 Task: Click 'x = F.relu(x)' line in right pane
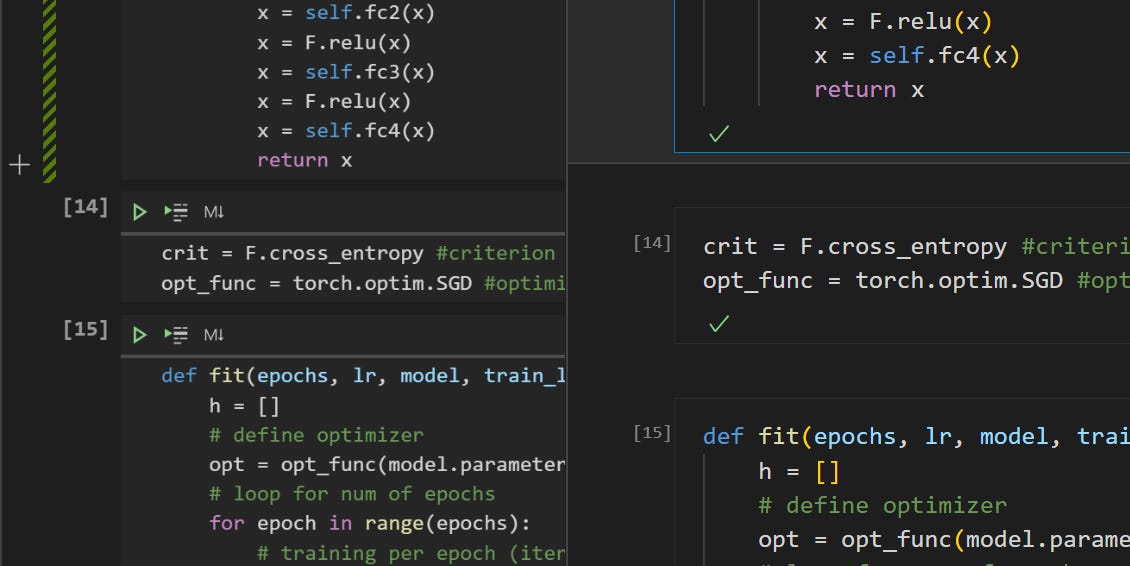(903, 22)
